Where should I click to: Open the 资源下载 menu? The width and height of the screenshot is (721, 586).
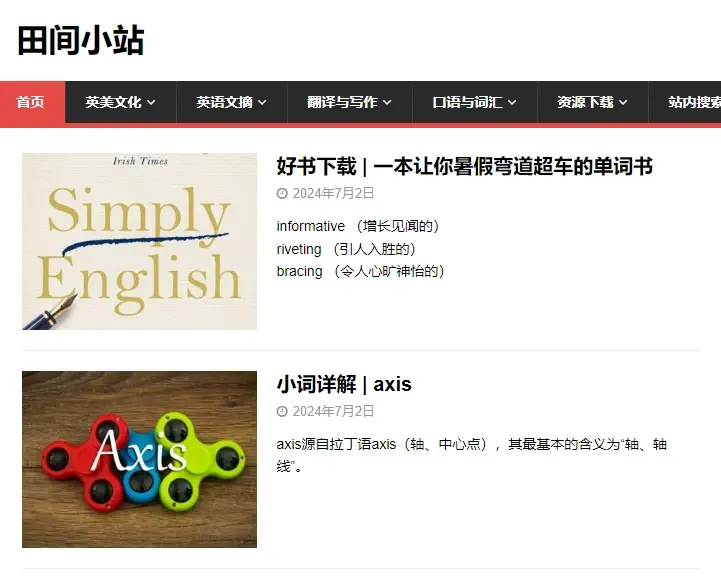[x=593, y=102]
